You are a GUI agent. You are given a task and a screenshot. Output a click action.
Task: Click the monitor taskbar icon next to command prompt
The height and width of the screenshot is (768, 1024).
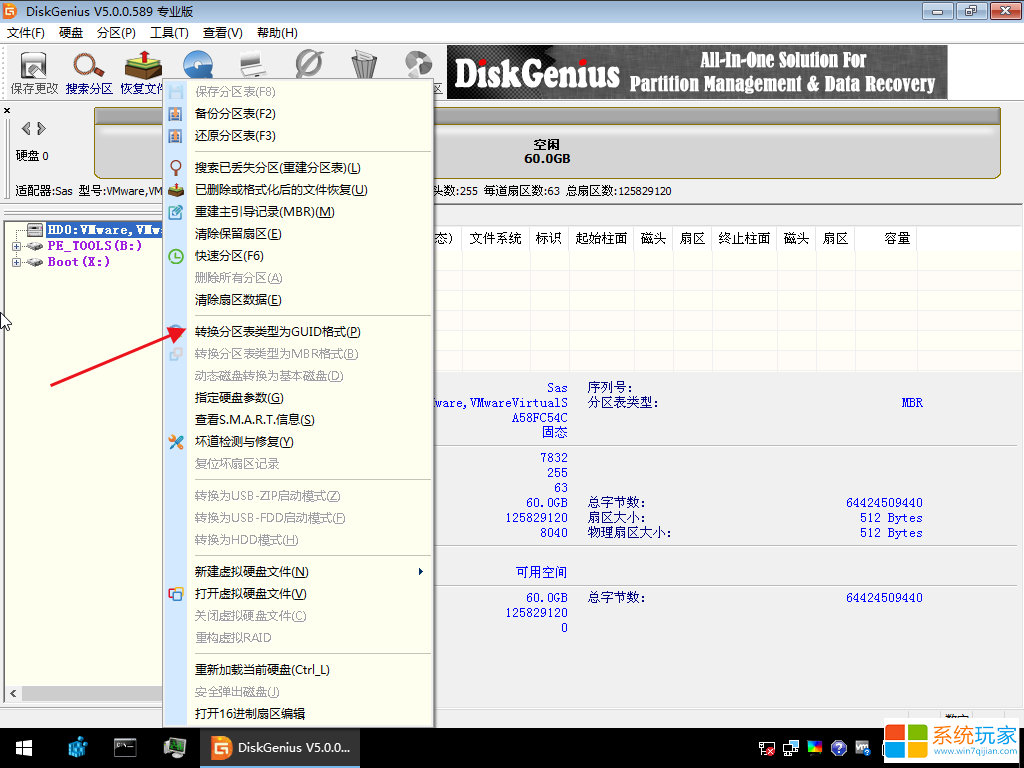[174, 747]
